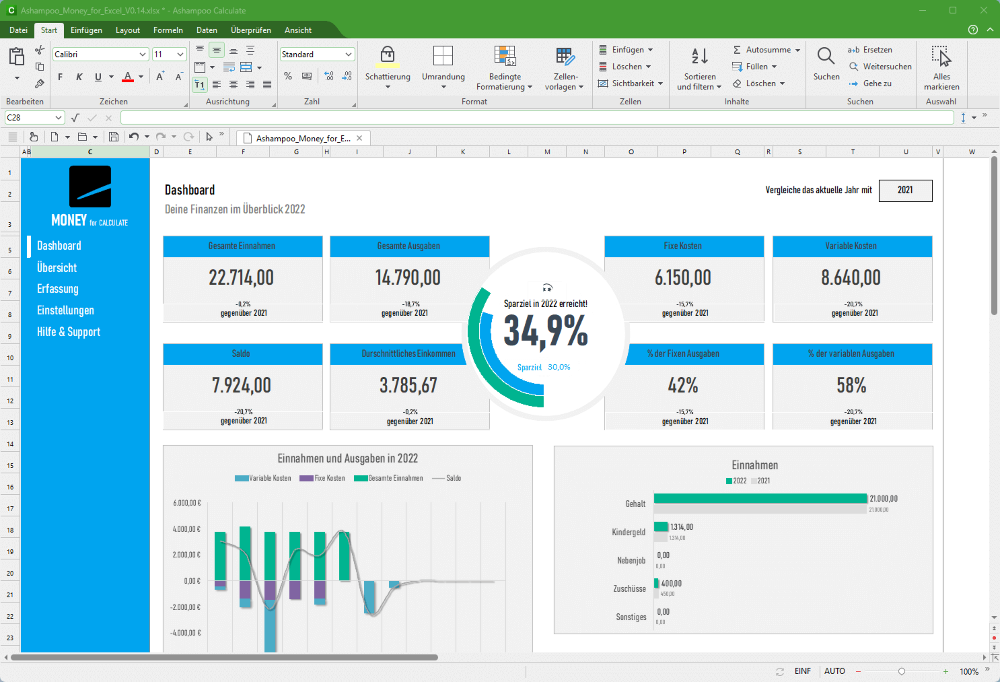The height and width of the screenshot is (682, 1000).
Task: Click the cut scissors icon
Action: click(40, 50)
